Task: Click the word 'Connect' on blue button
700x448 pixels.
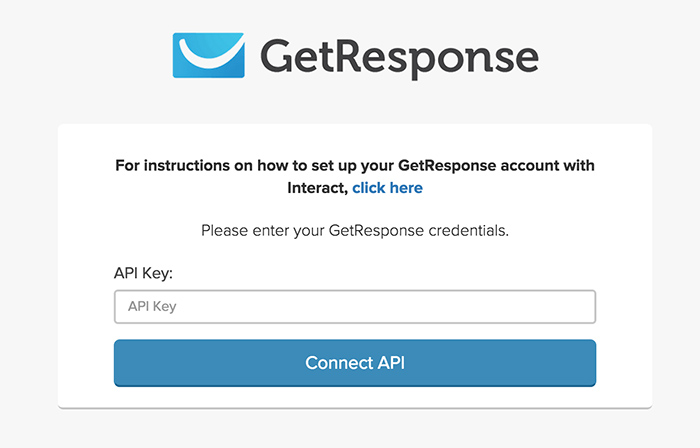Action: 339,363
